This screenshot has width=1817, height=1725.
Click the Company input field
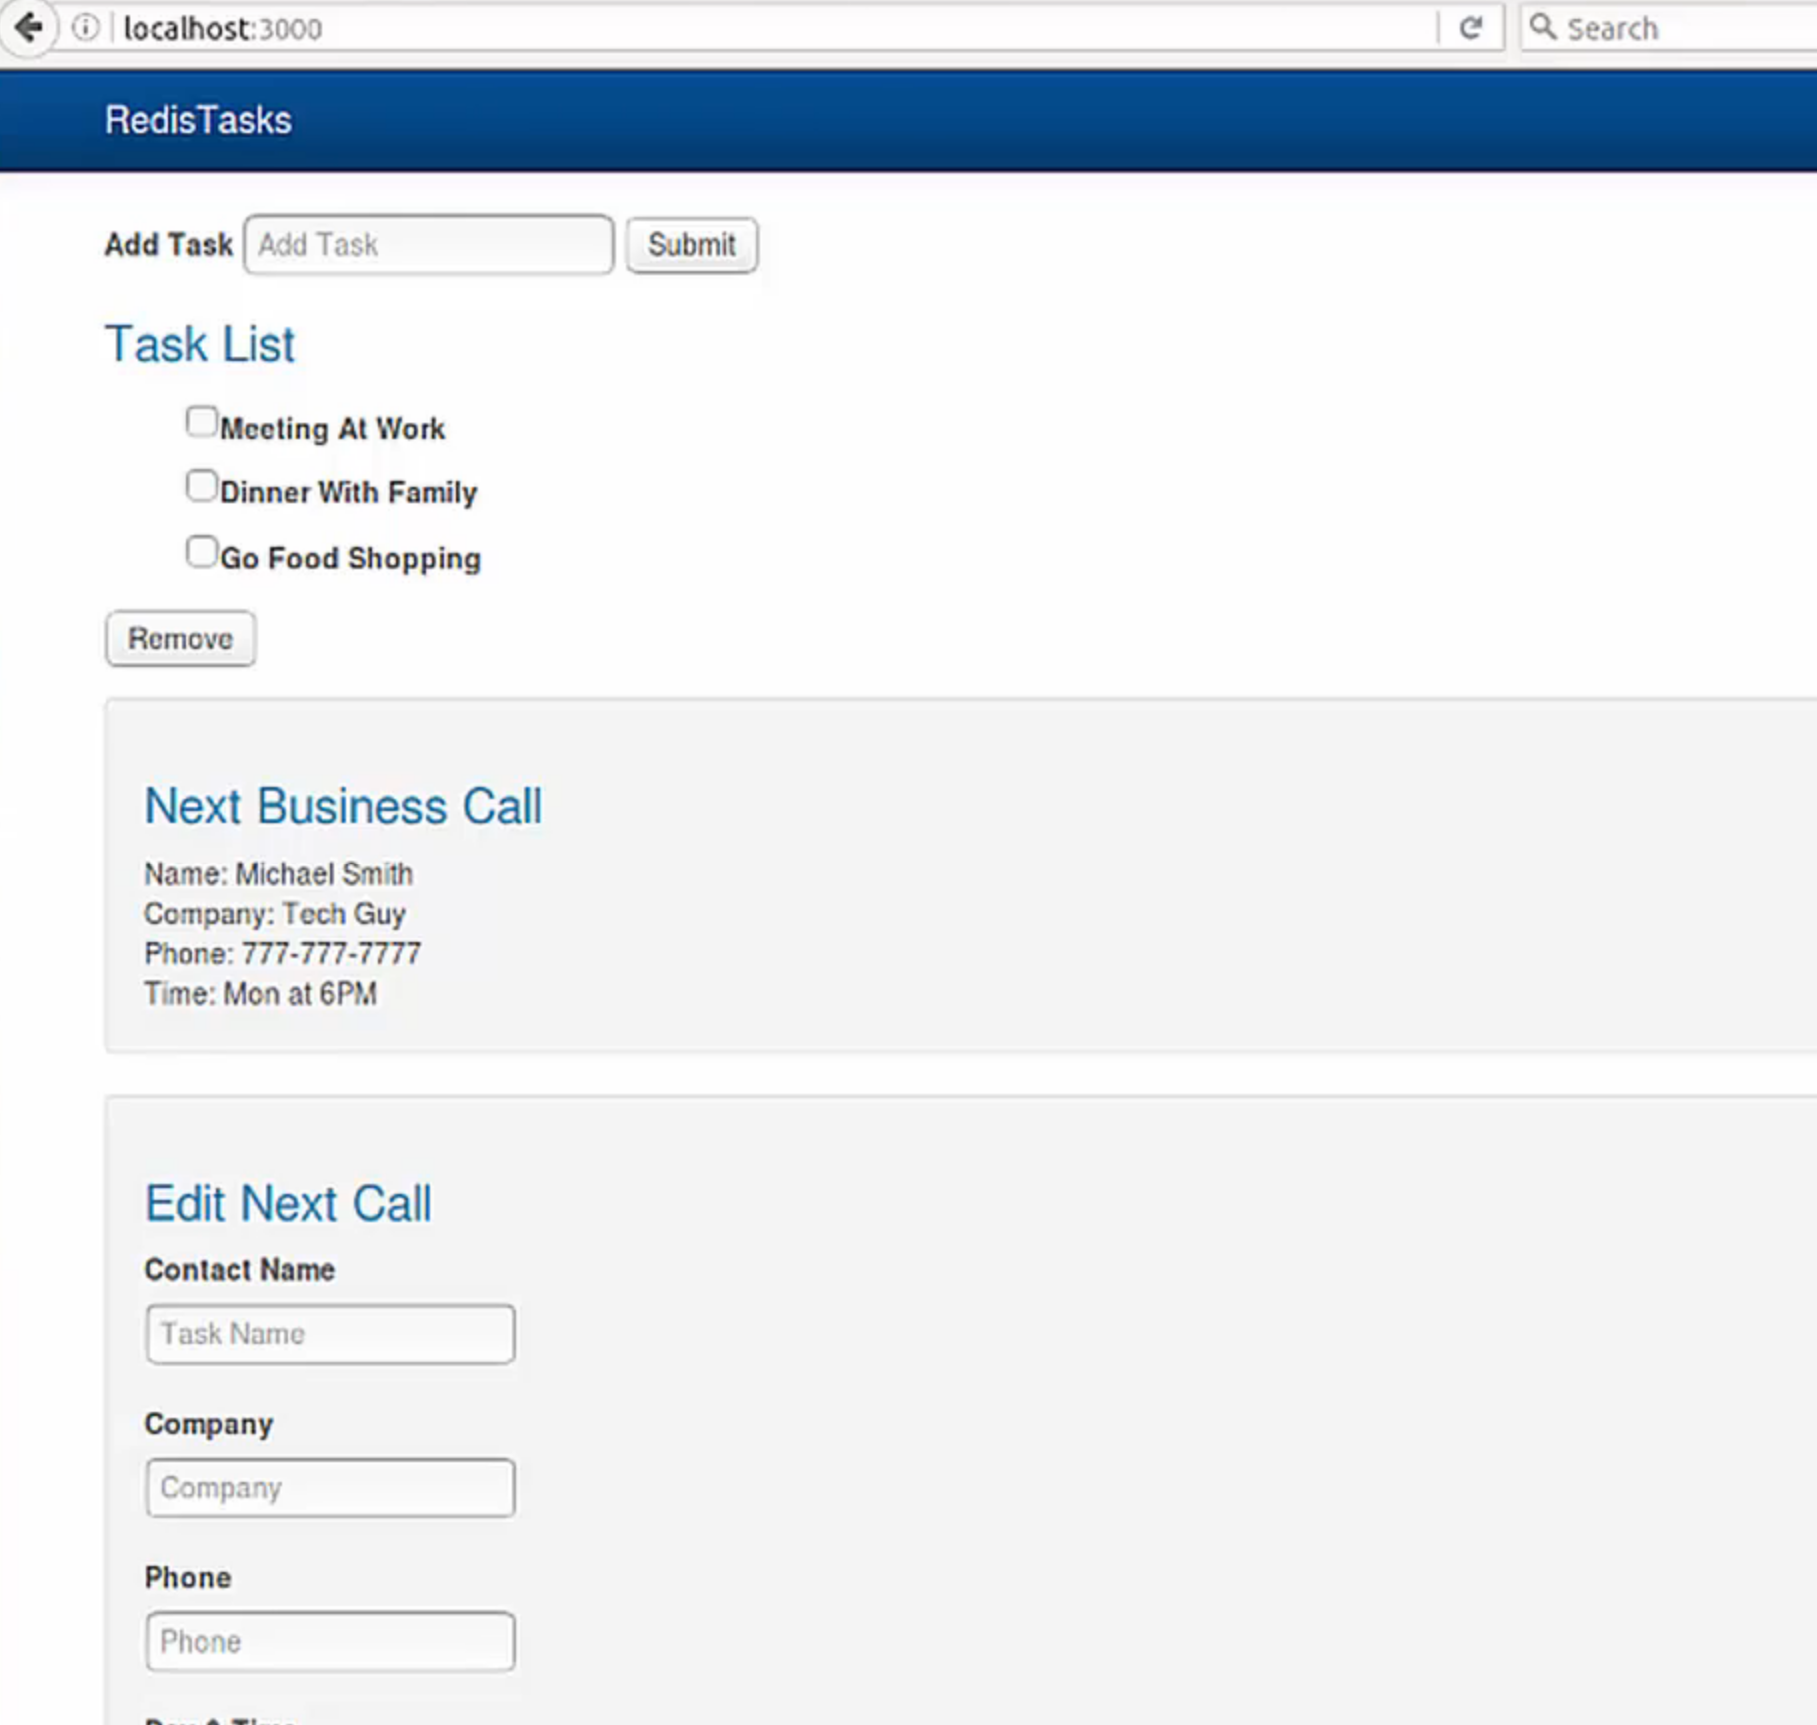(x=330, y=1488)
